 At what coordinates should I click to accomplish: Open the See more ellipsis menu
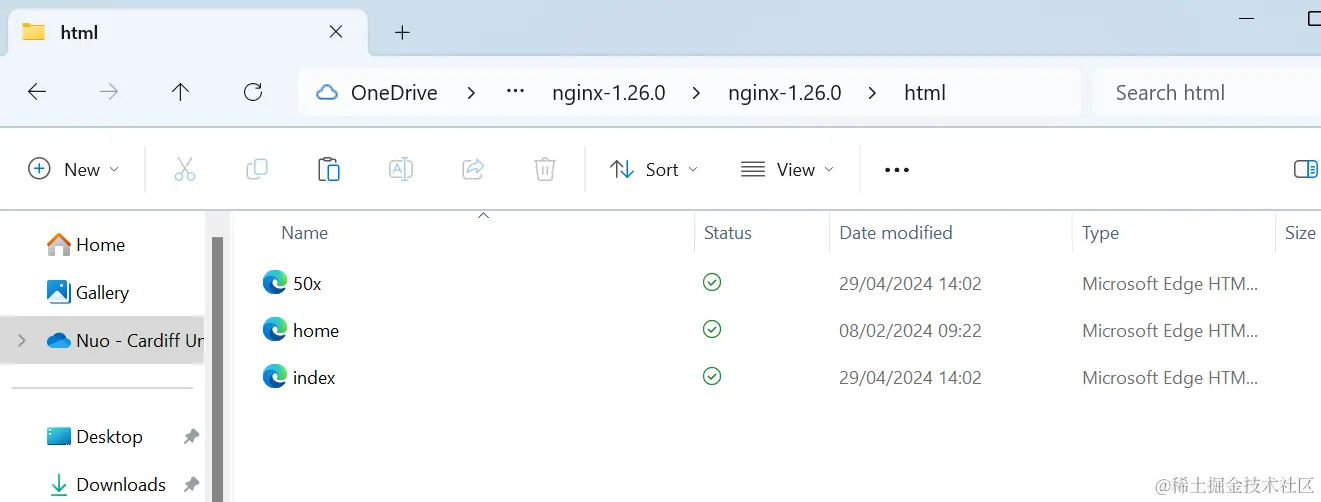coord(897,170)
